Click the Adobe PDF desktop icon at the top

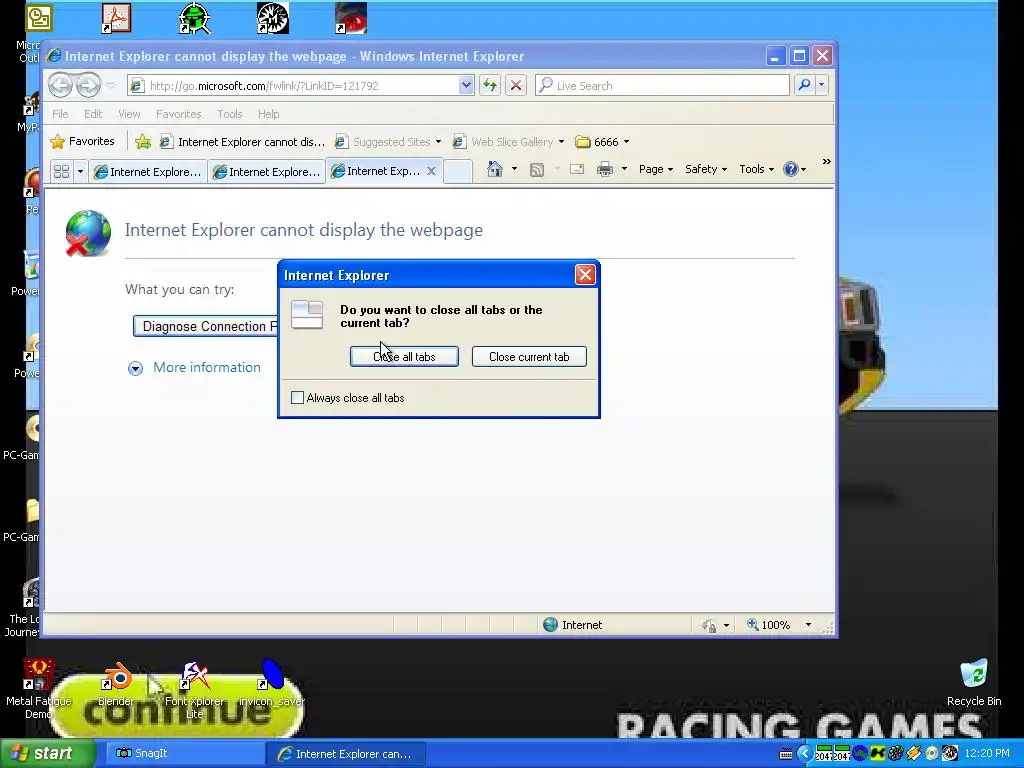point(116,18)
